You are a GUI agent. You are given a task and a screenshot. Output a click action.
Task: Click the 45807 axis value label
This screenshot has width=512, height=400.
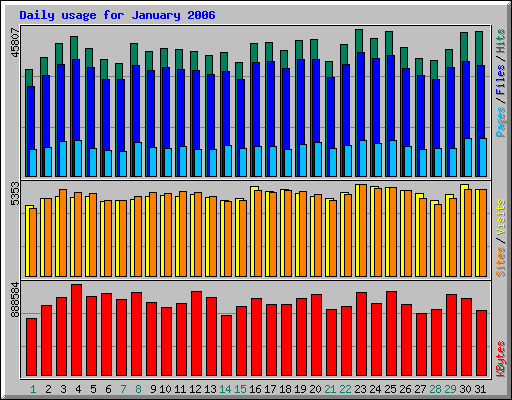click(x=16, y=42)
